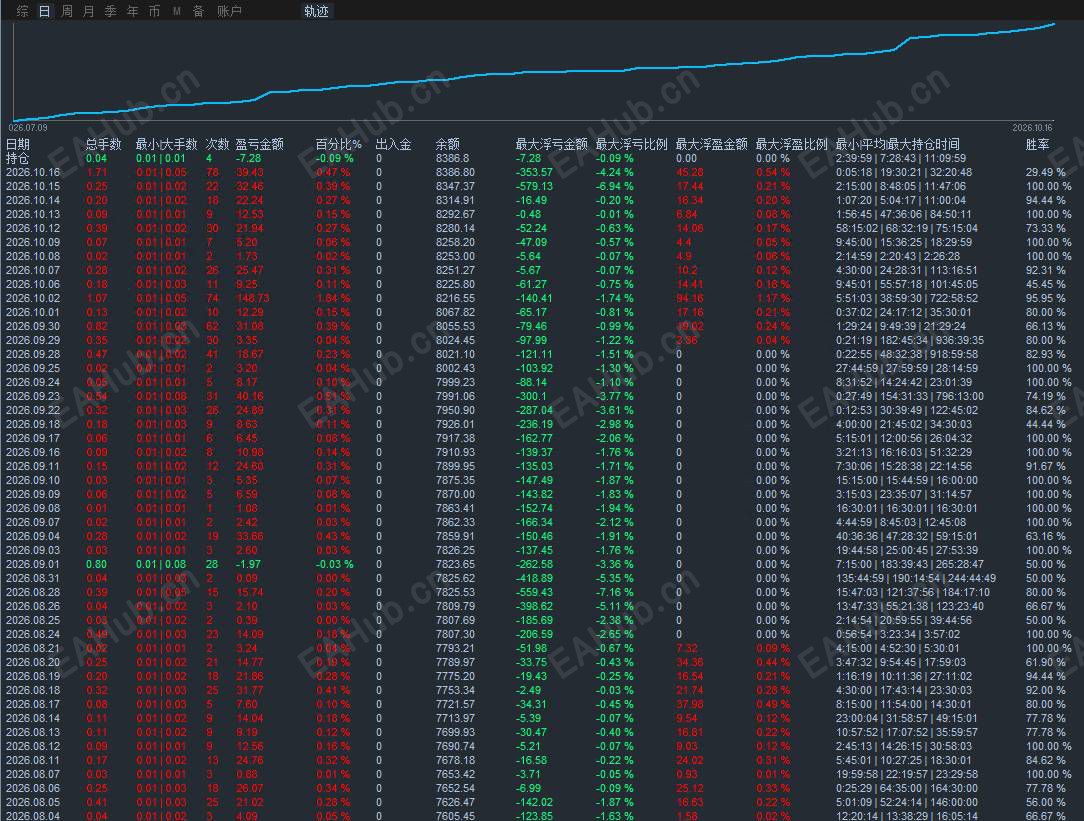
Task: Click the 总手数 column header
Action: (104, 144)
